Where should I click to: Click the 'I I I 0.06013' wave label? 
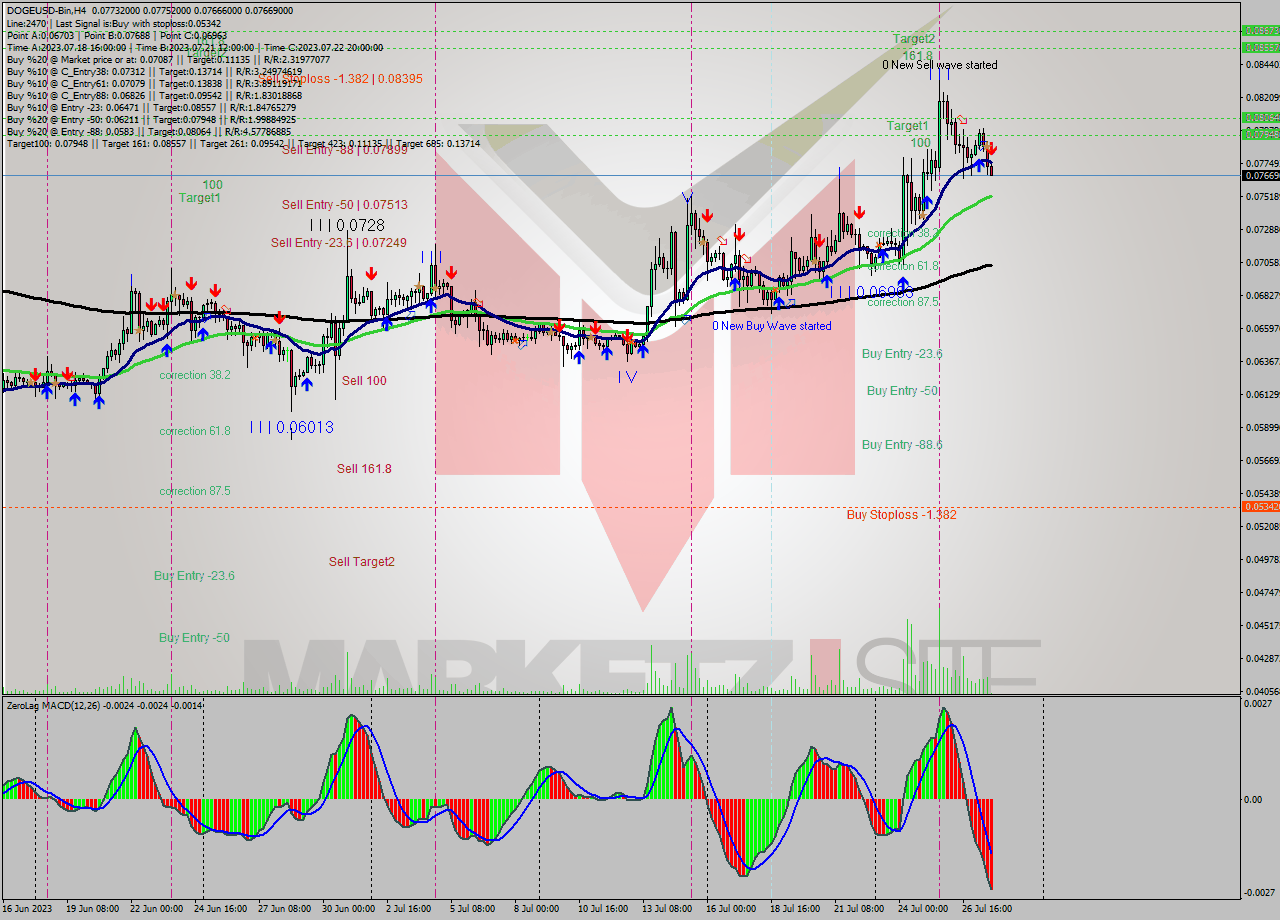(x=292, y=427)
